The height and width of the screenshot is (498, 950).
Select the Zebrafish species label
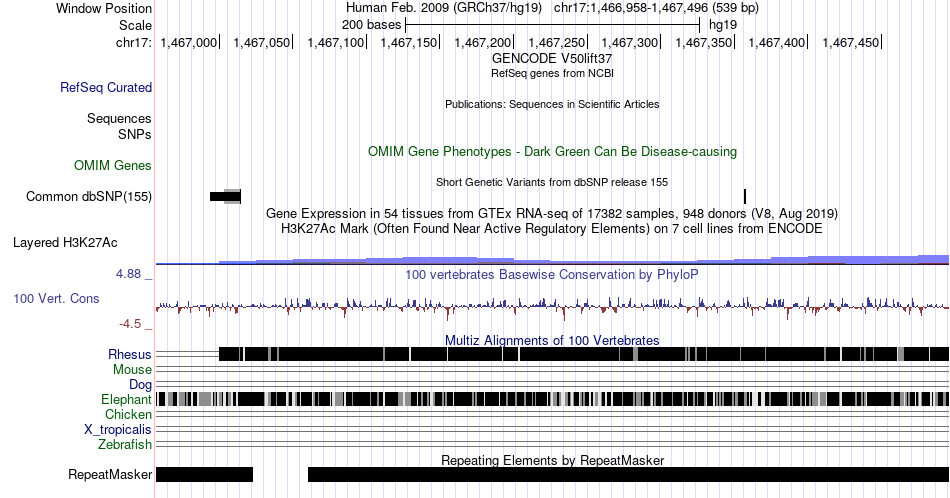pos(125,444)
